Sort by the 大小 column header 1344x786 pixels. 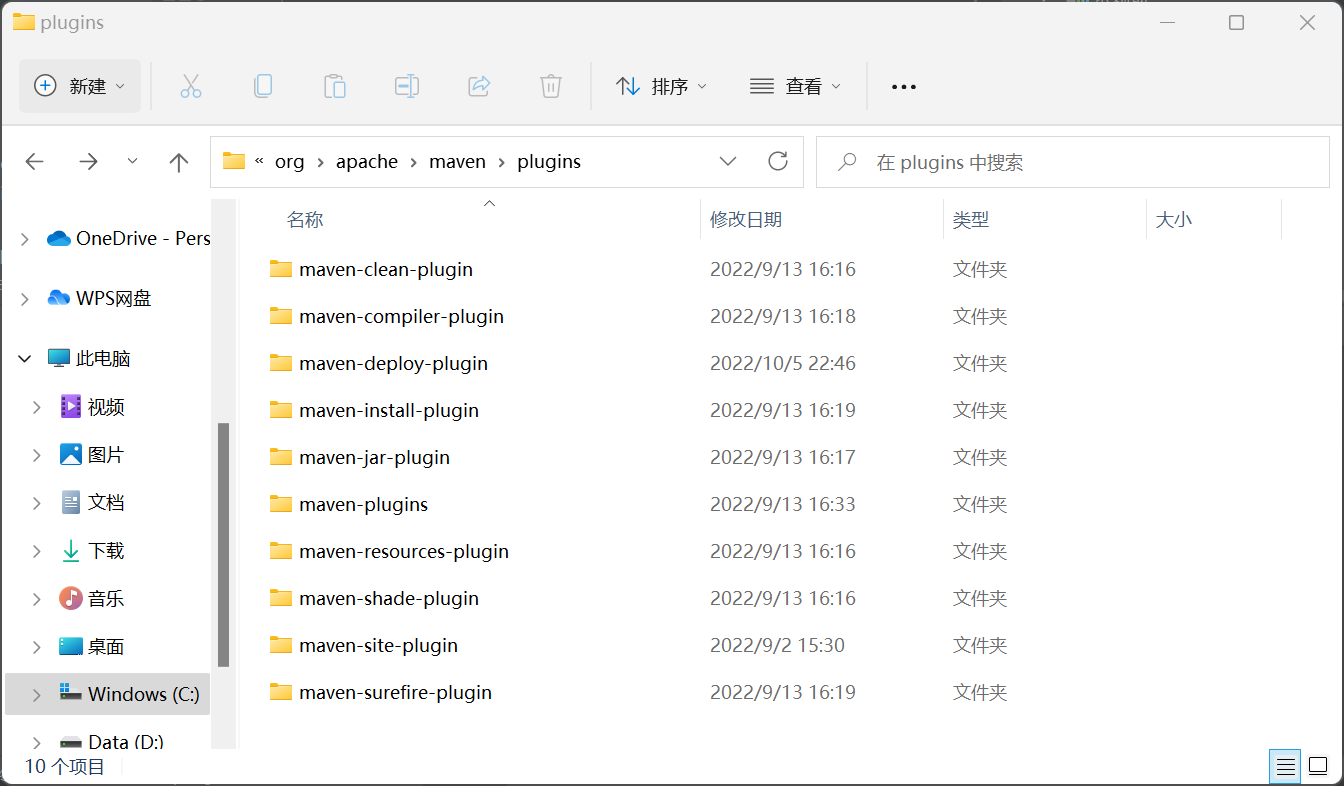(1173, 220)
